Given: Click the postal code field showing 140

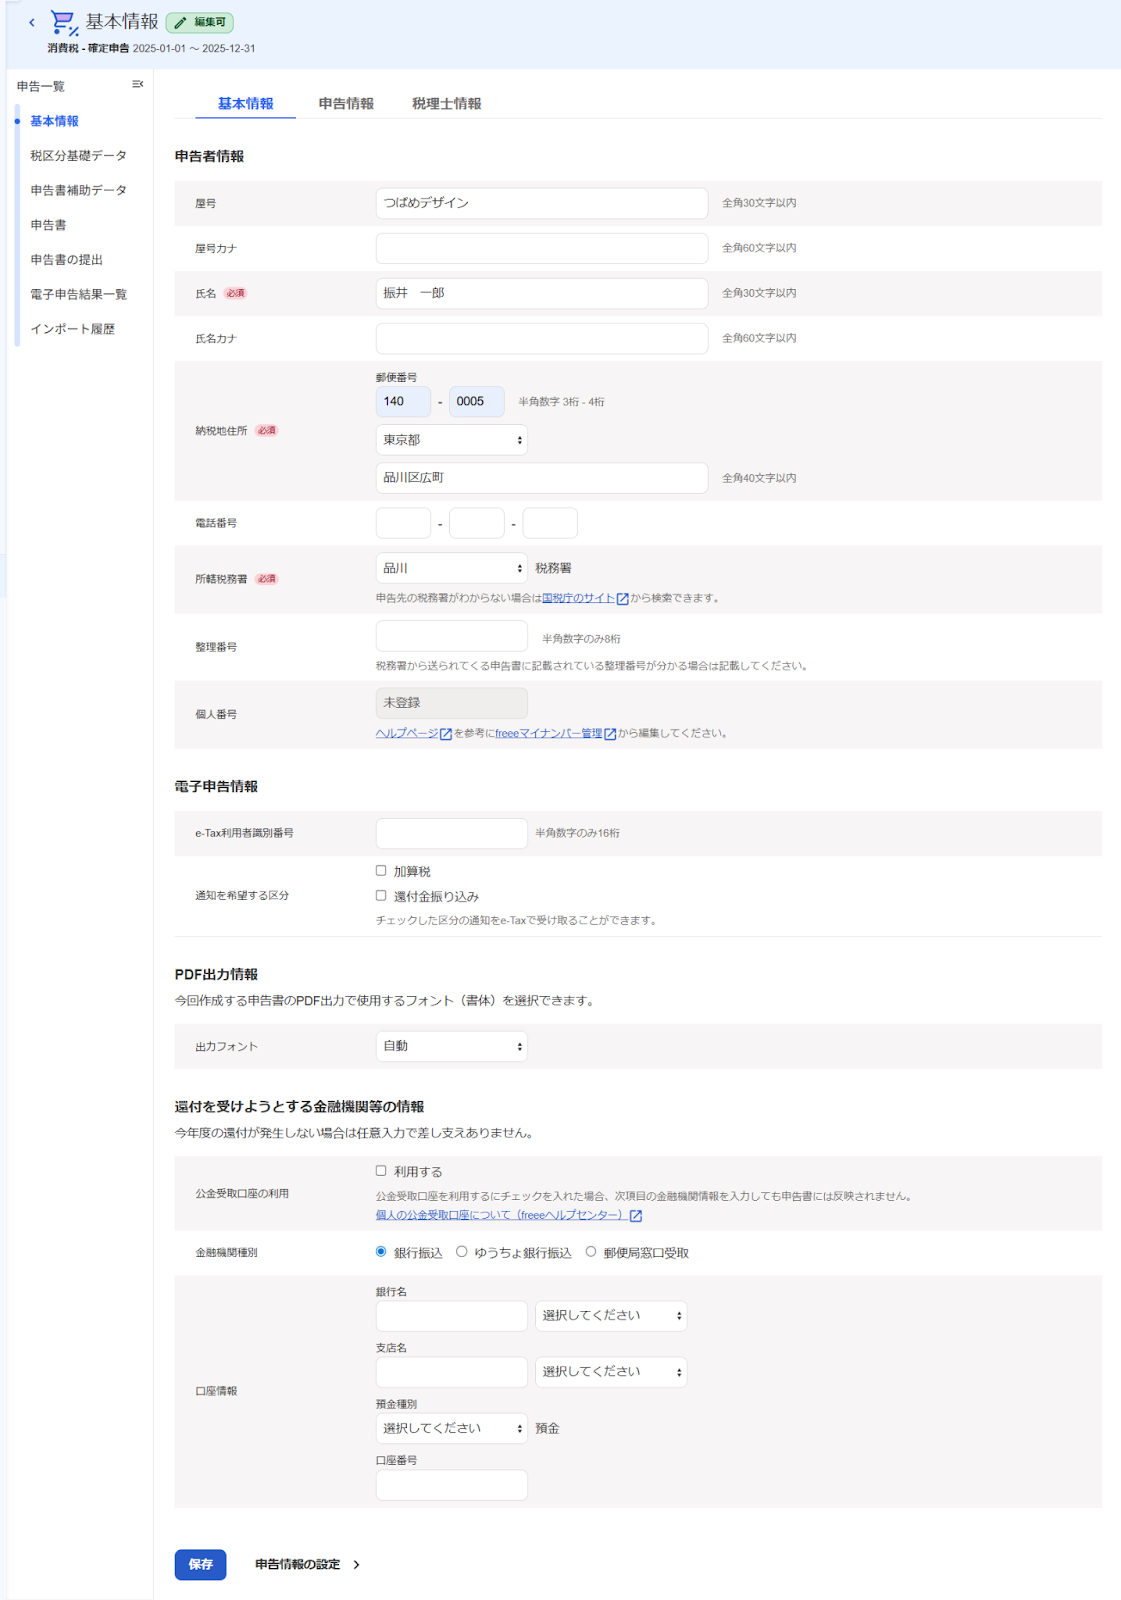Looking at the screenshot, I should coord(404,402).
